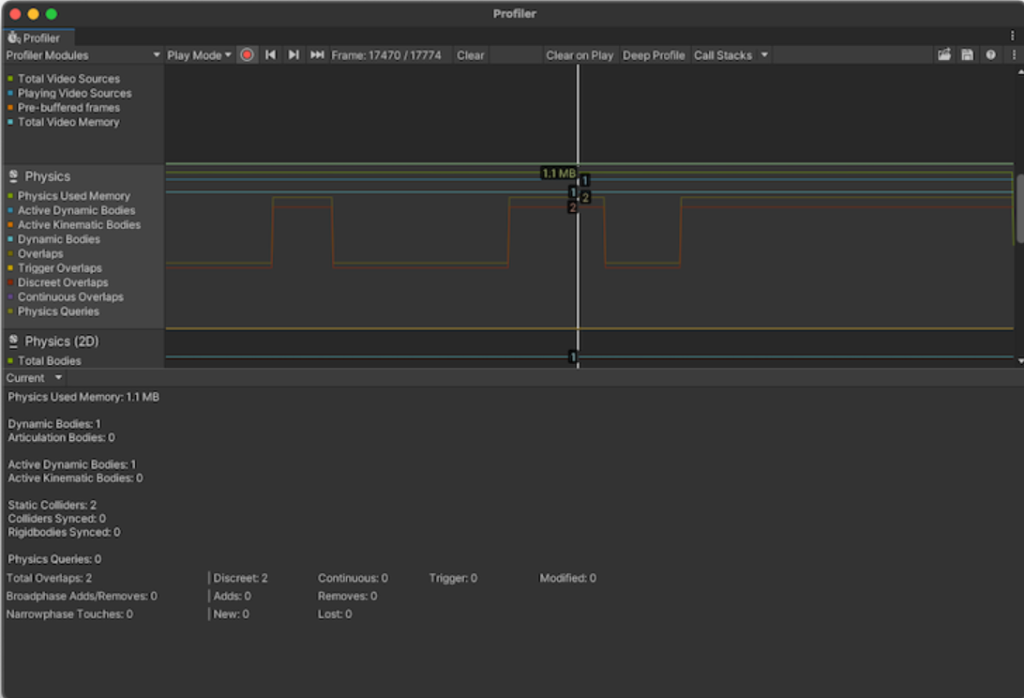Open a saved profile with the load icon
The height and width of the screenshot is (698, 1024).
pos(944,55)
